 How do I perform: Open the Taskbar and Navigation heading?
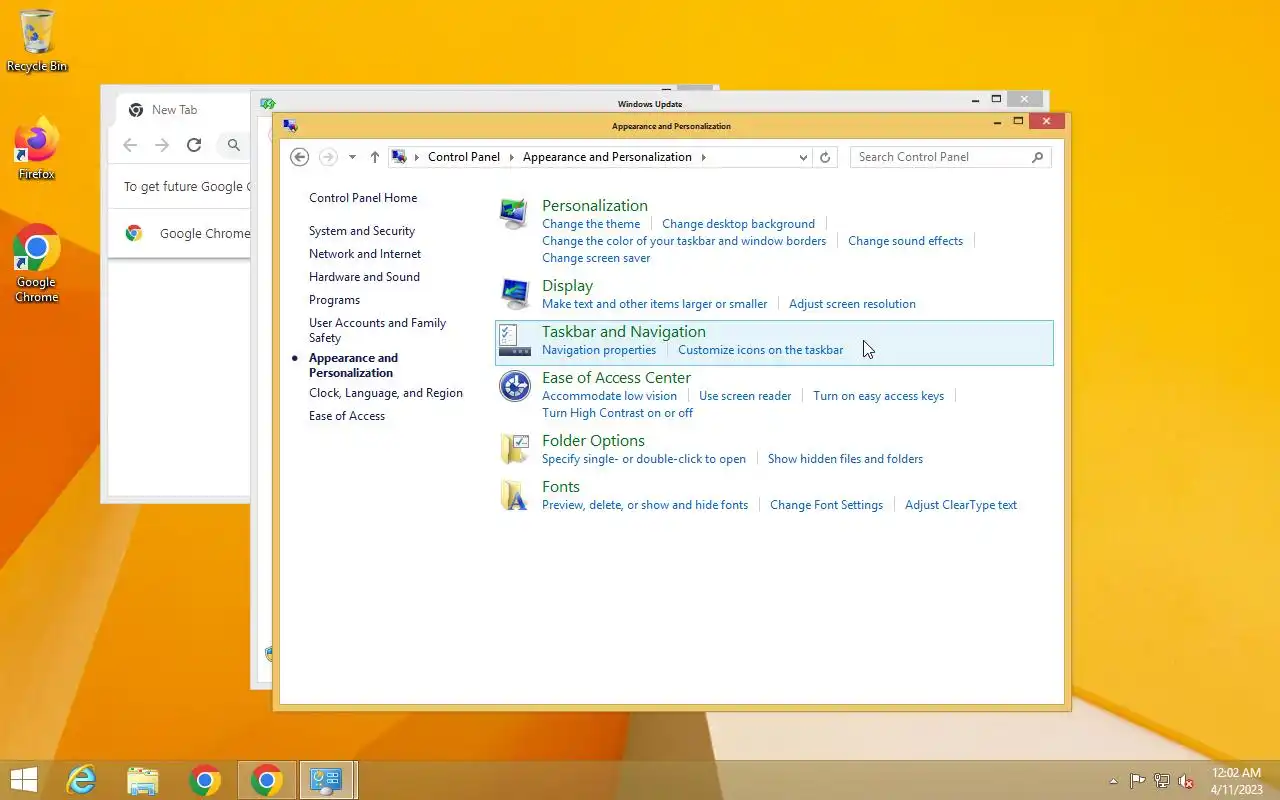click(624, 332)
